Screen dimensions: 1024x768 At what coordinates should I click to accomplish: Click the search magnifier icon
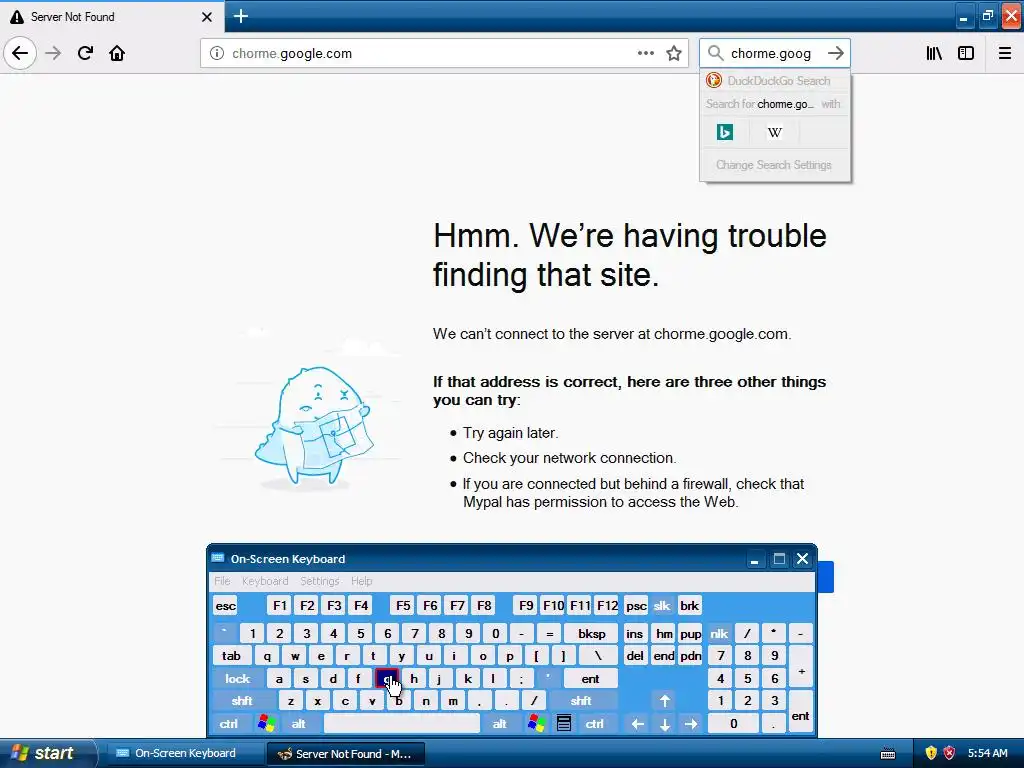716,53
